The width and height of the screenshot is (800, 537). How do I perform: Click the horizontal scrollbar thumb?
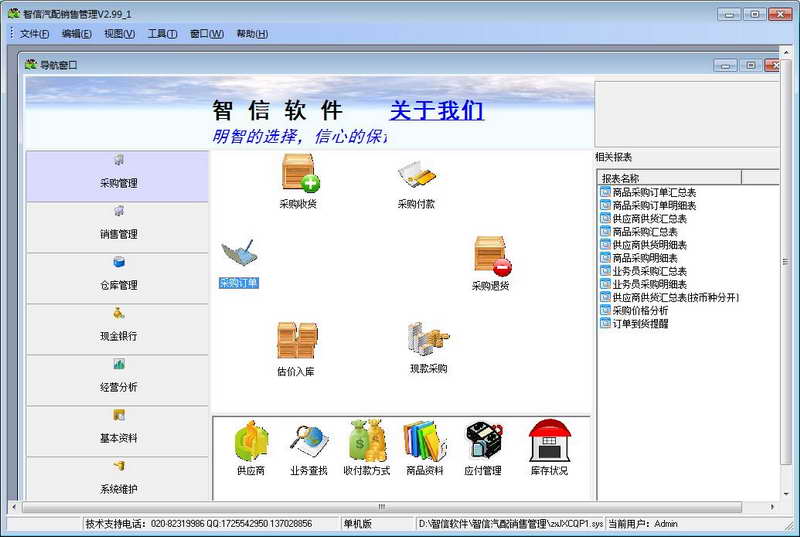point(382,507)
